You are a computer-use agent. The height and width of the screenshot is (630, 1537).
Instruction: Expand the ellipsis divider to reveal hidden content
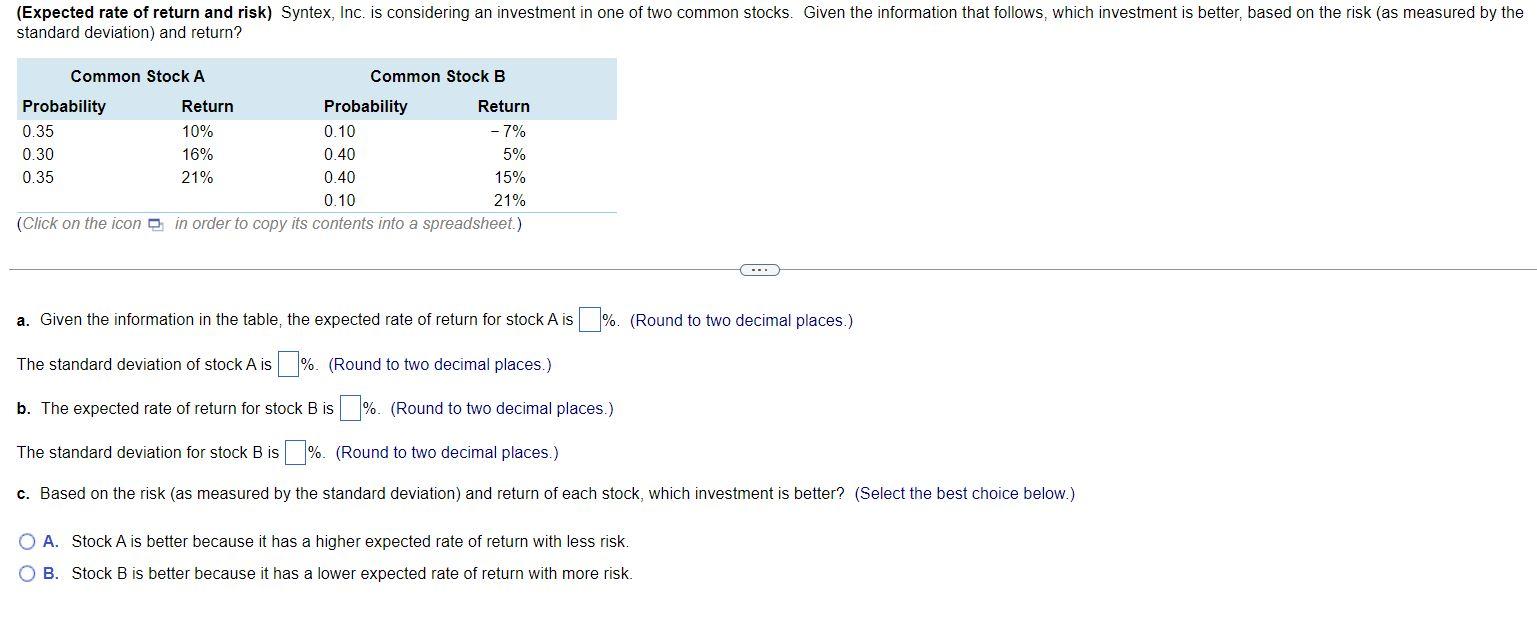tap(760, 269)
